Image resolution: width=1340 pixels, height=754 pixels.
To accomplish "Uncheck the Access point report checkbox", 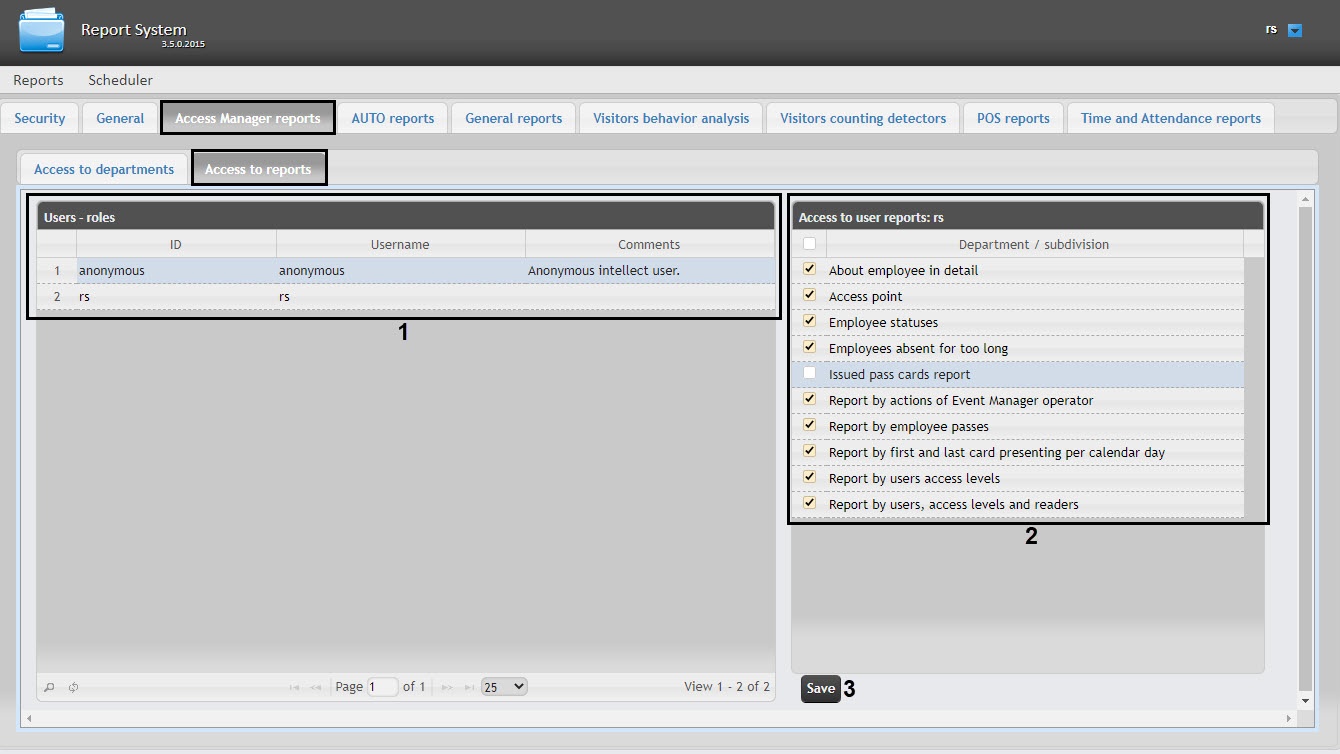I will (x=809, y=296).
